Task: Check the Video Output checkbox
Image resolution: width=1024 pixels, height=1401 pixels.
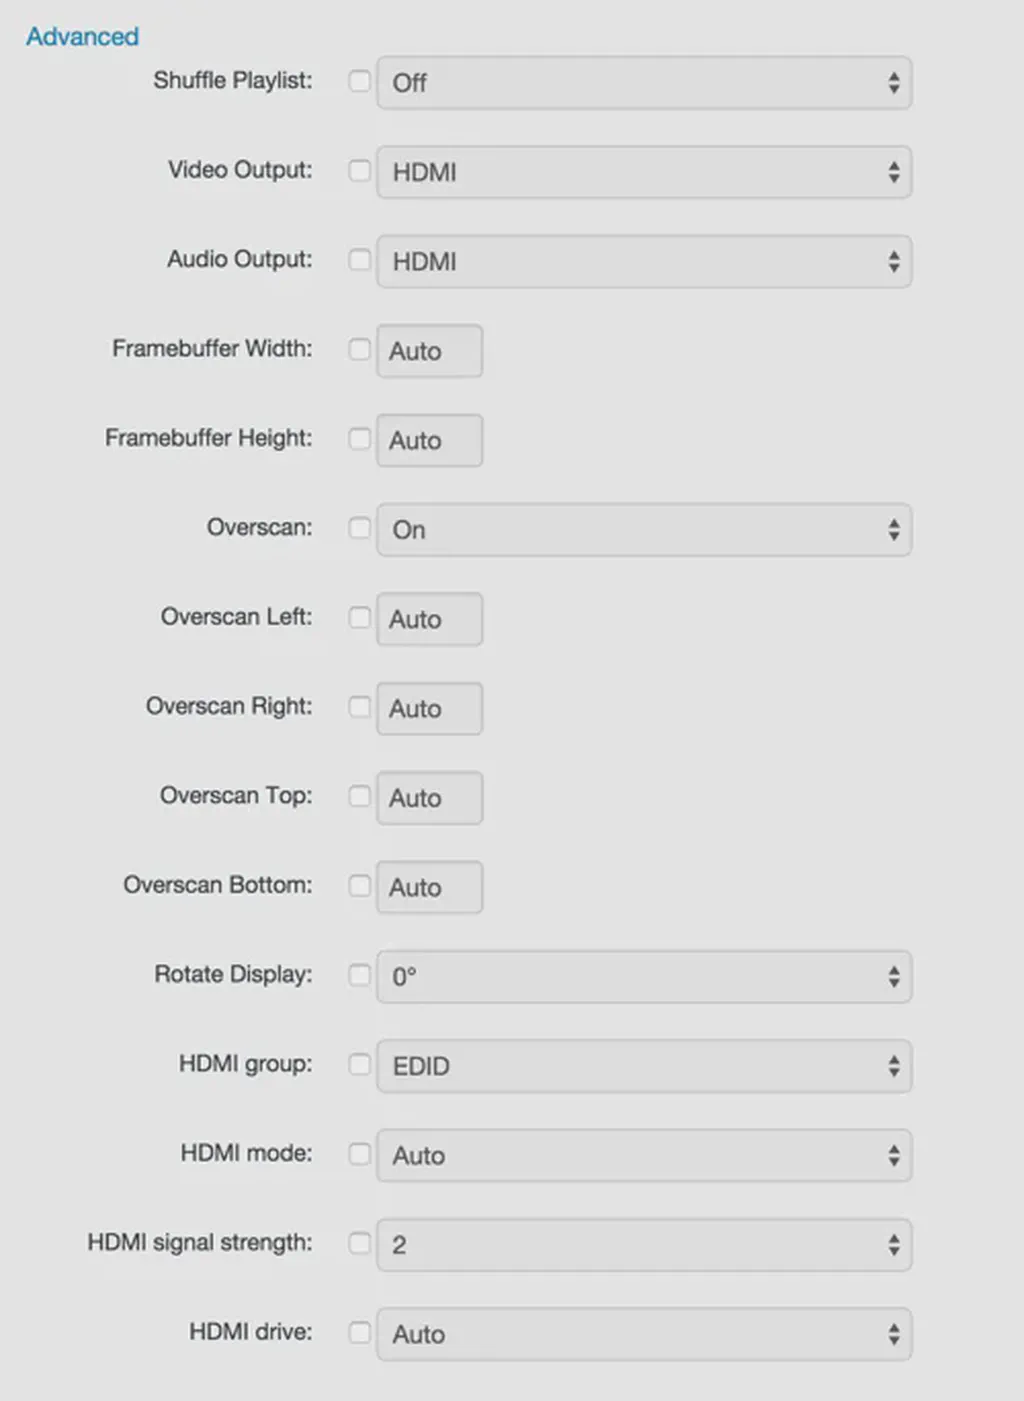Action: coord(359,172)
